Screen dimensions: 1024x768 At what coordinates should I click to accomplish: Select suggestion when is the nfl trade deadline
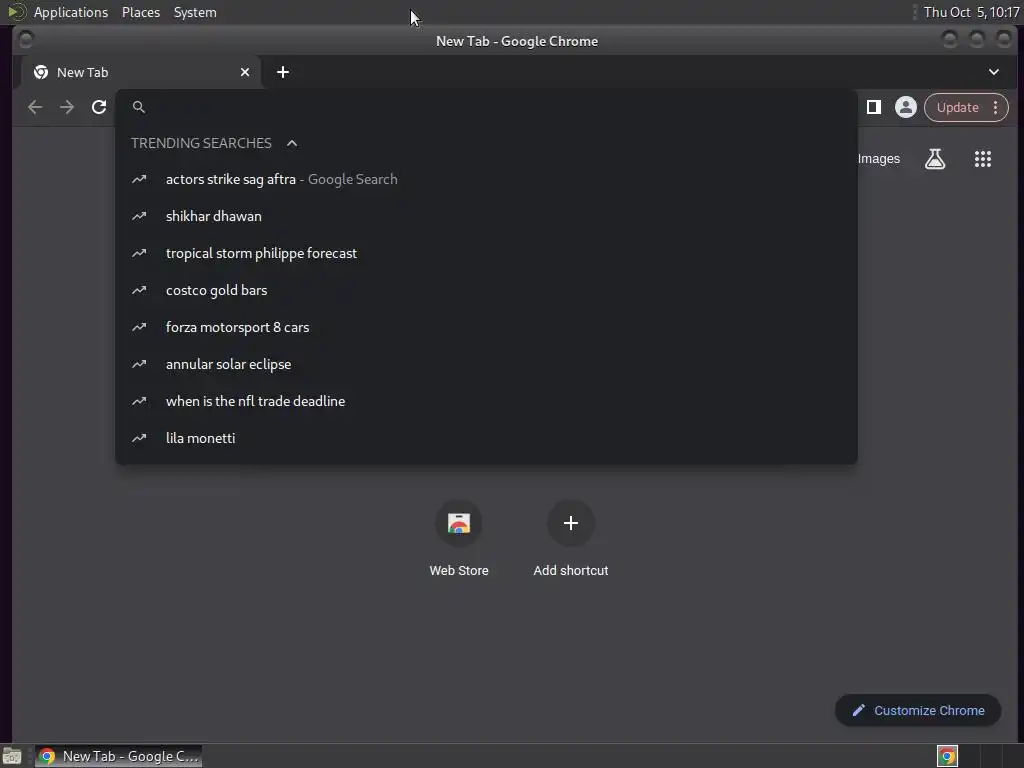click(x=486, y=401)
